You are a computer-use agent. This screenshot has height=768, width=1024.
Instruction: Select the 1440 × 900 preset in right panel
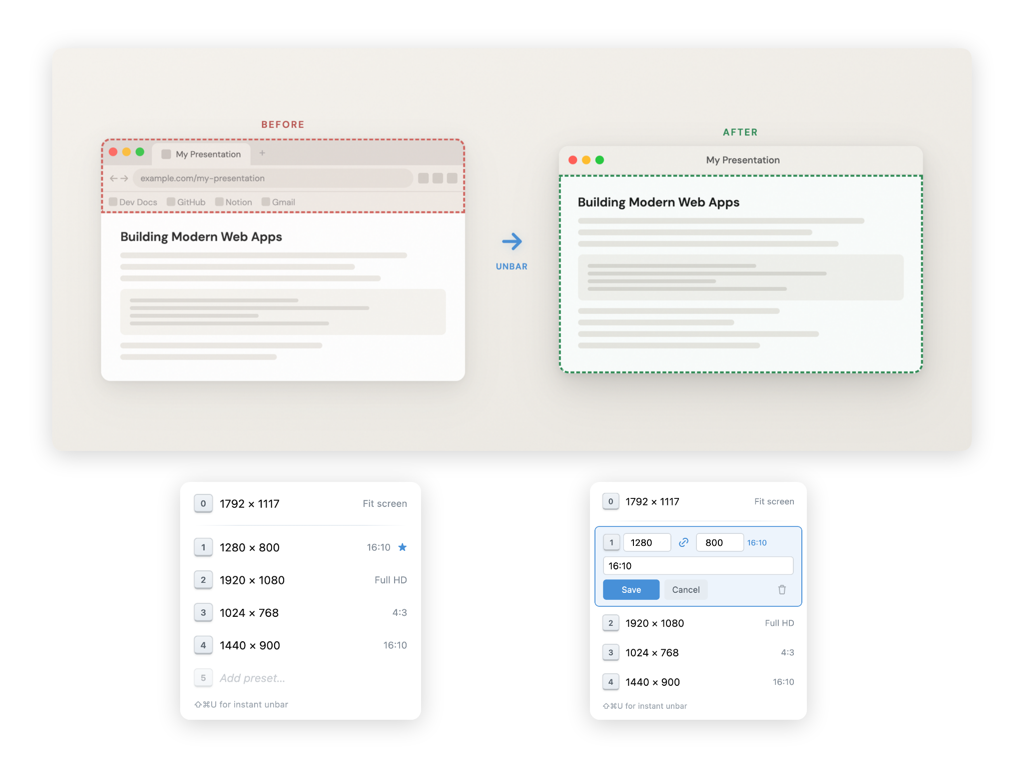[x=698, y=682]
